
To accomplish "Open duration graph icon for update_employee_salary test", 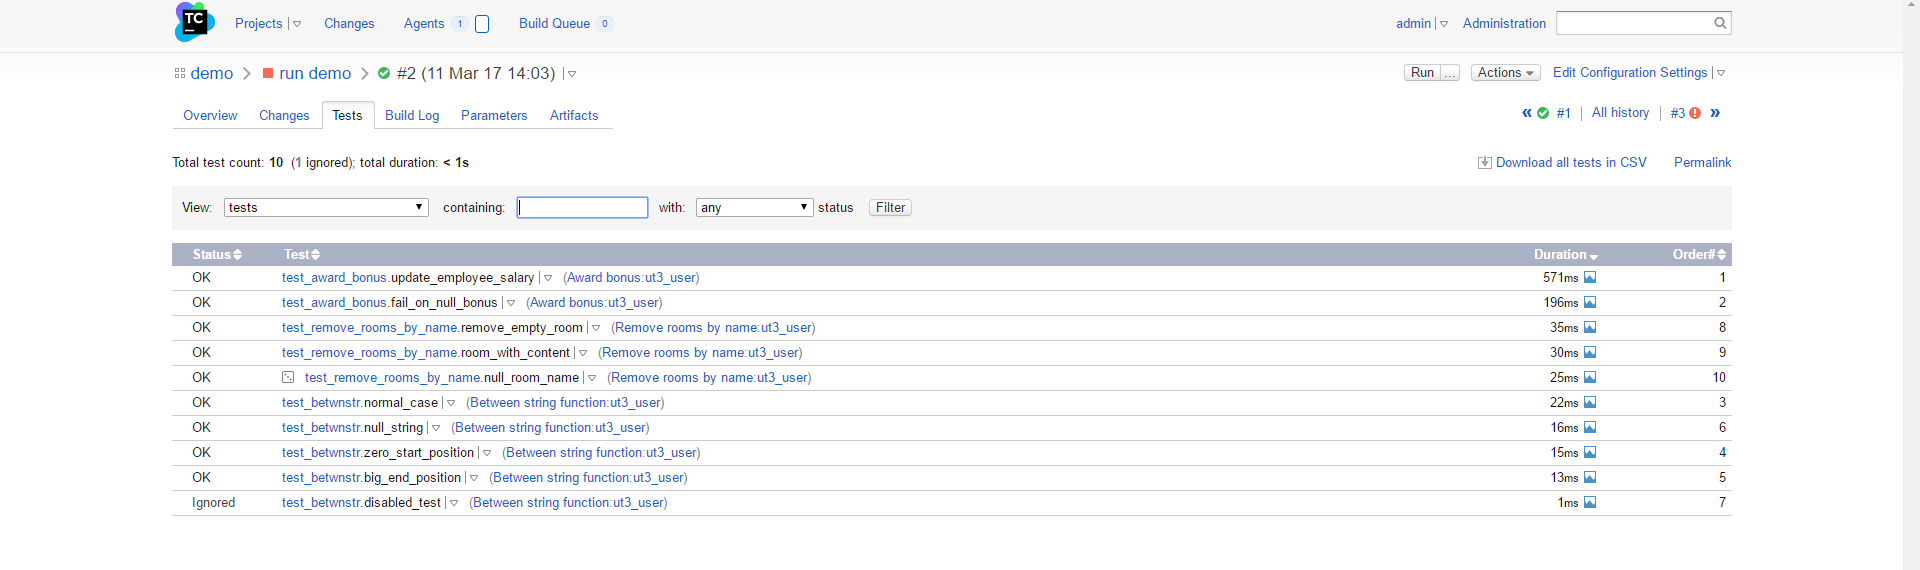I will point(1590,278).
